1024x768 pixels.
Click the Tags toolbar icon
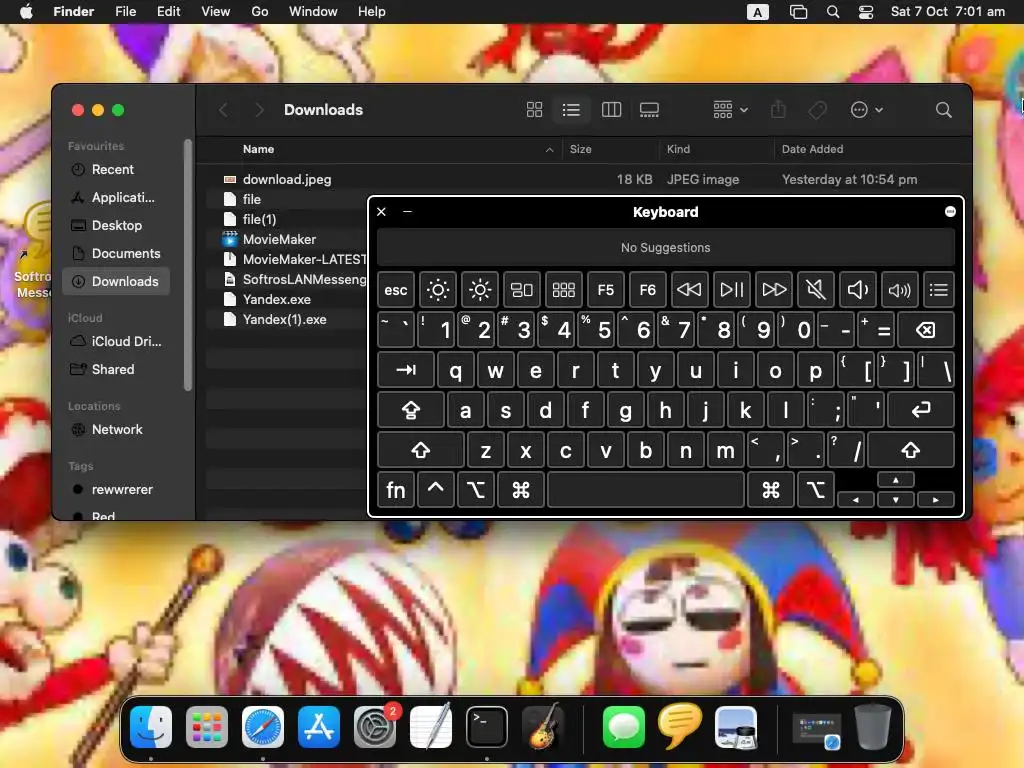[x=818, y=110]
